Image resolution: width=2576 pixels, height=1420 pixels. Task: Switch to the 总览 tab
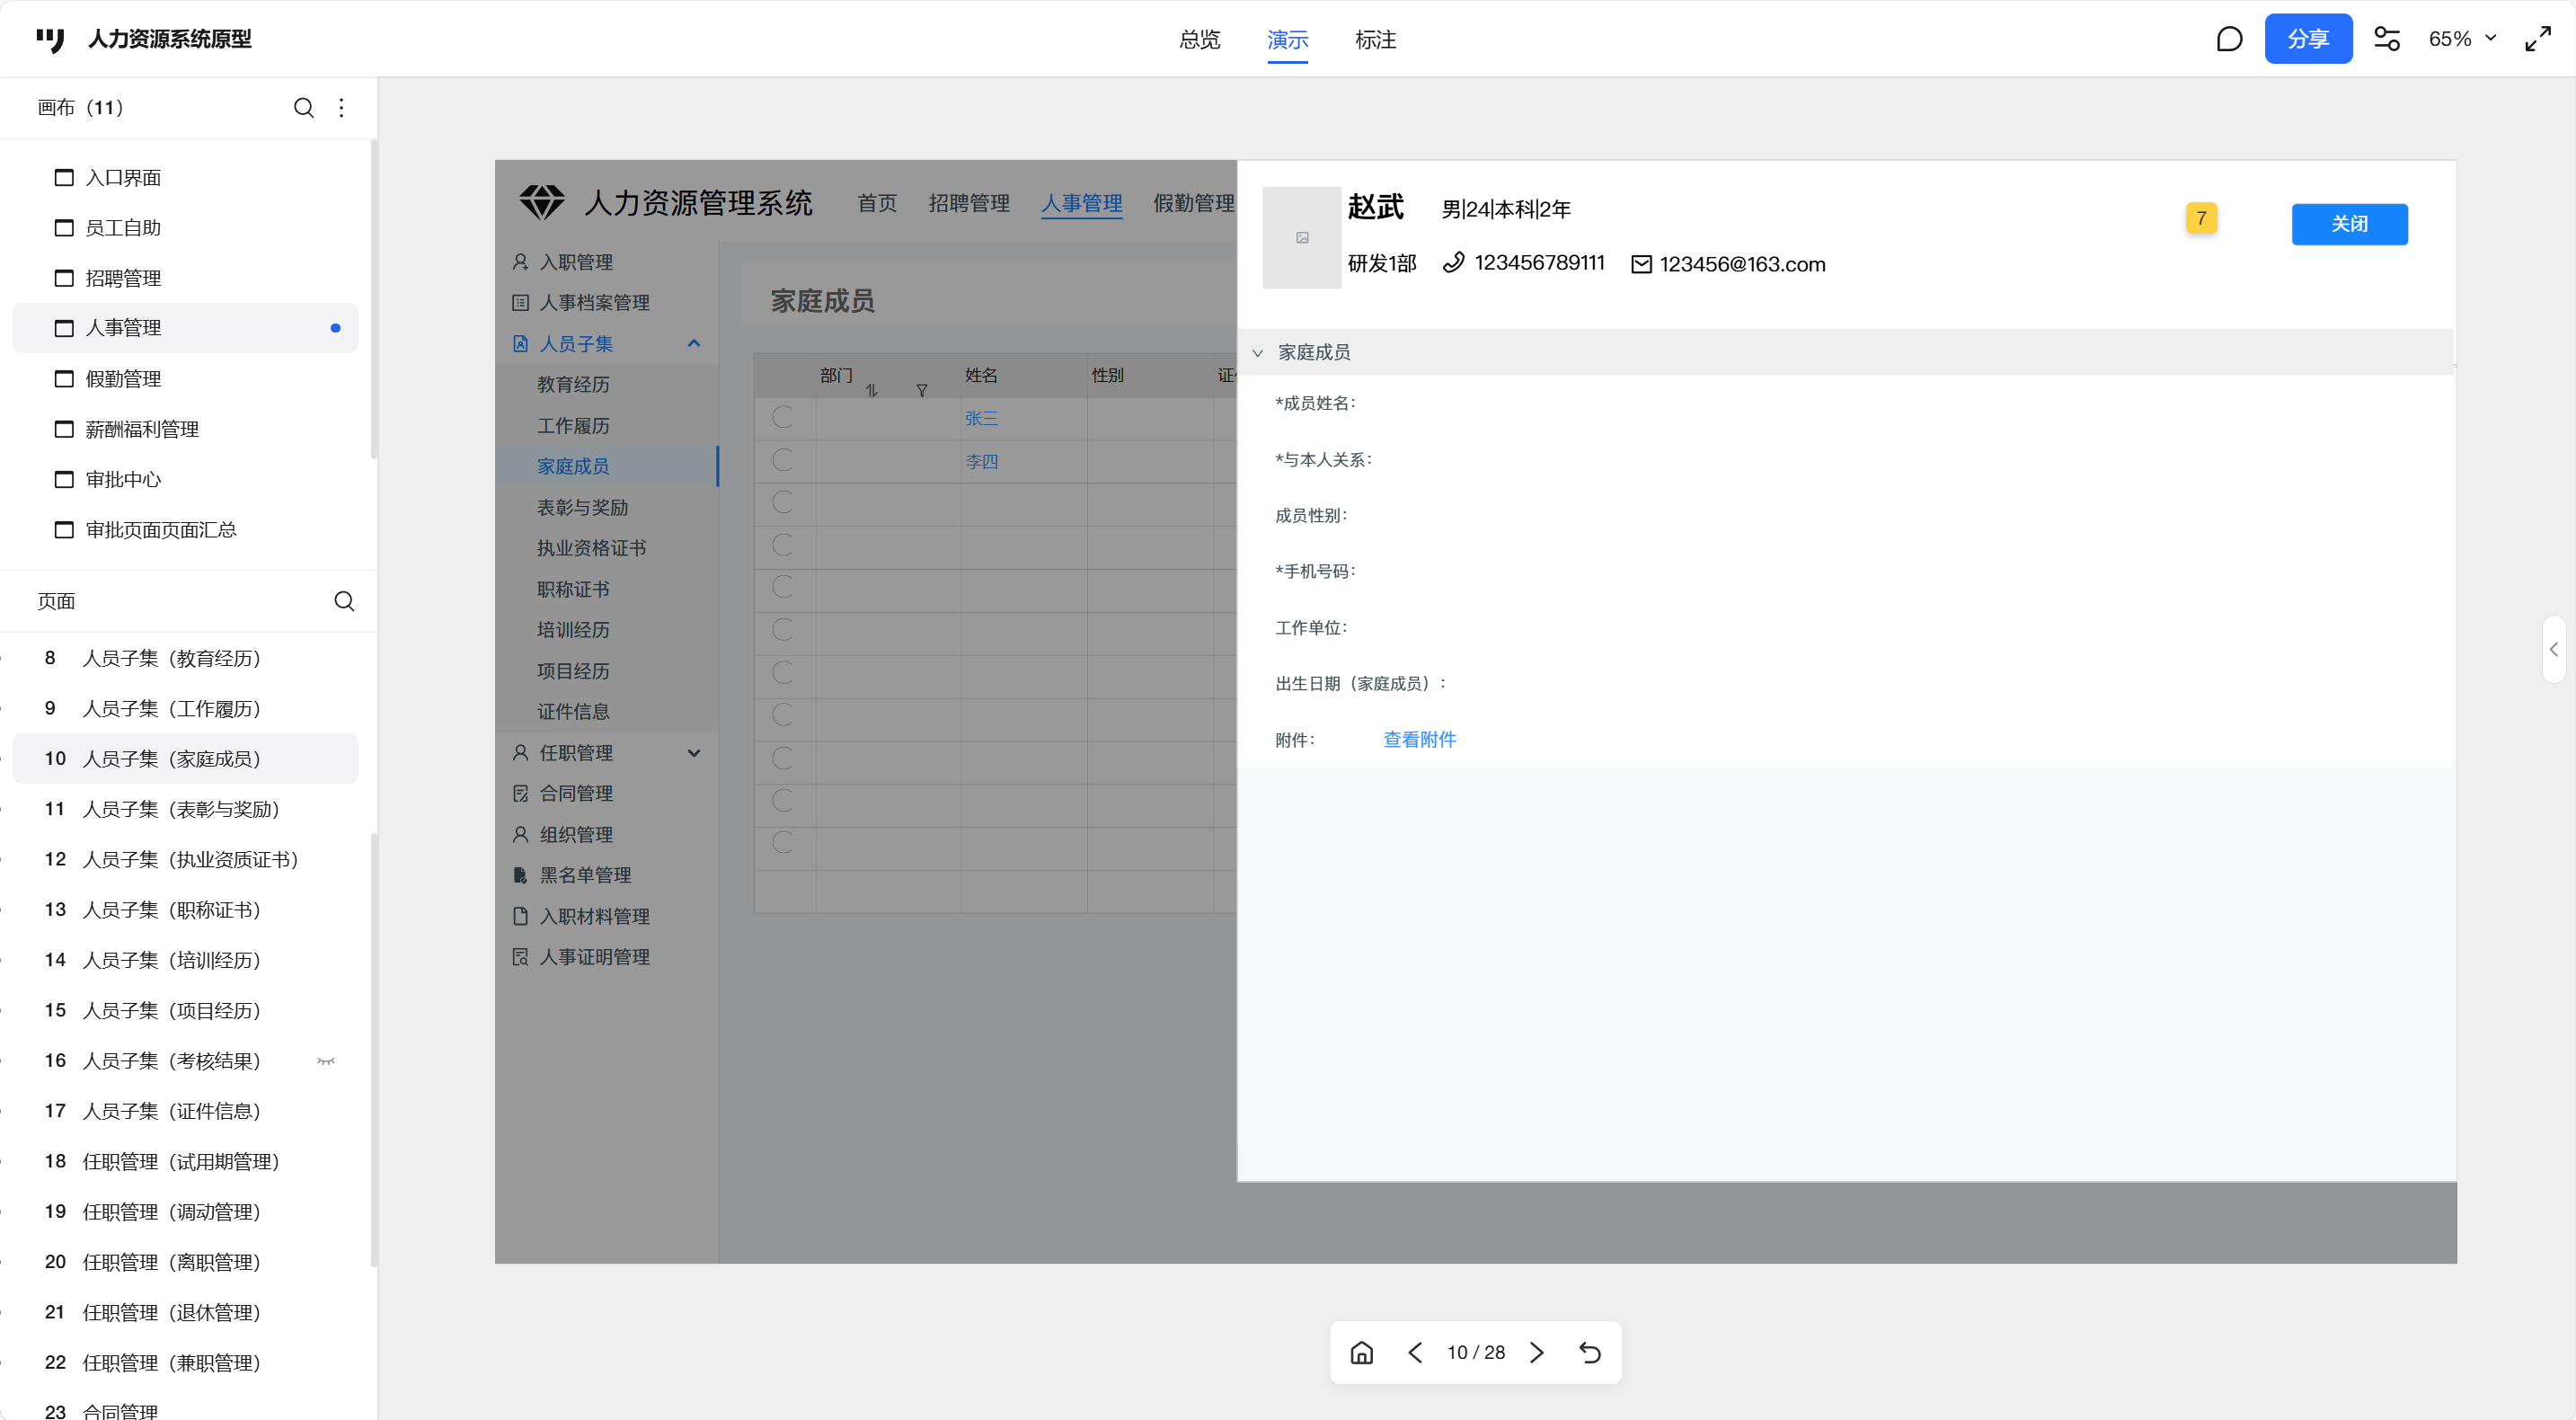[1199, 40]
